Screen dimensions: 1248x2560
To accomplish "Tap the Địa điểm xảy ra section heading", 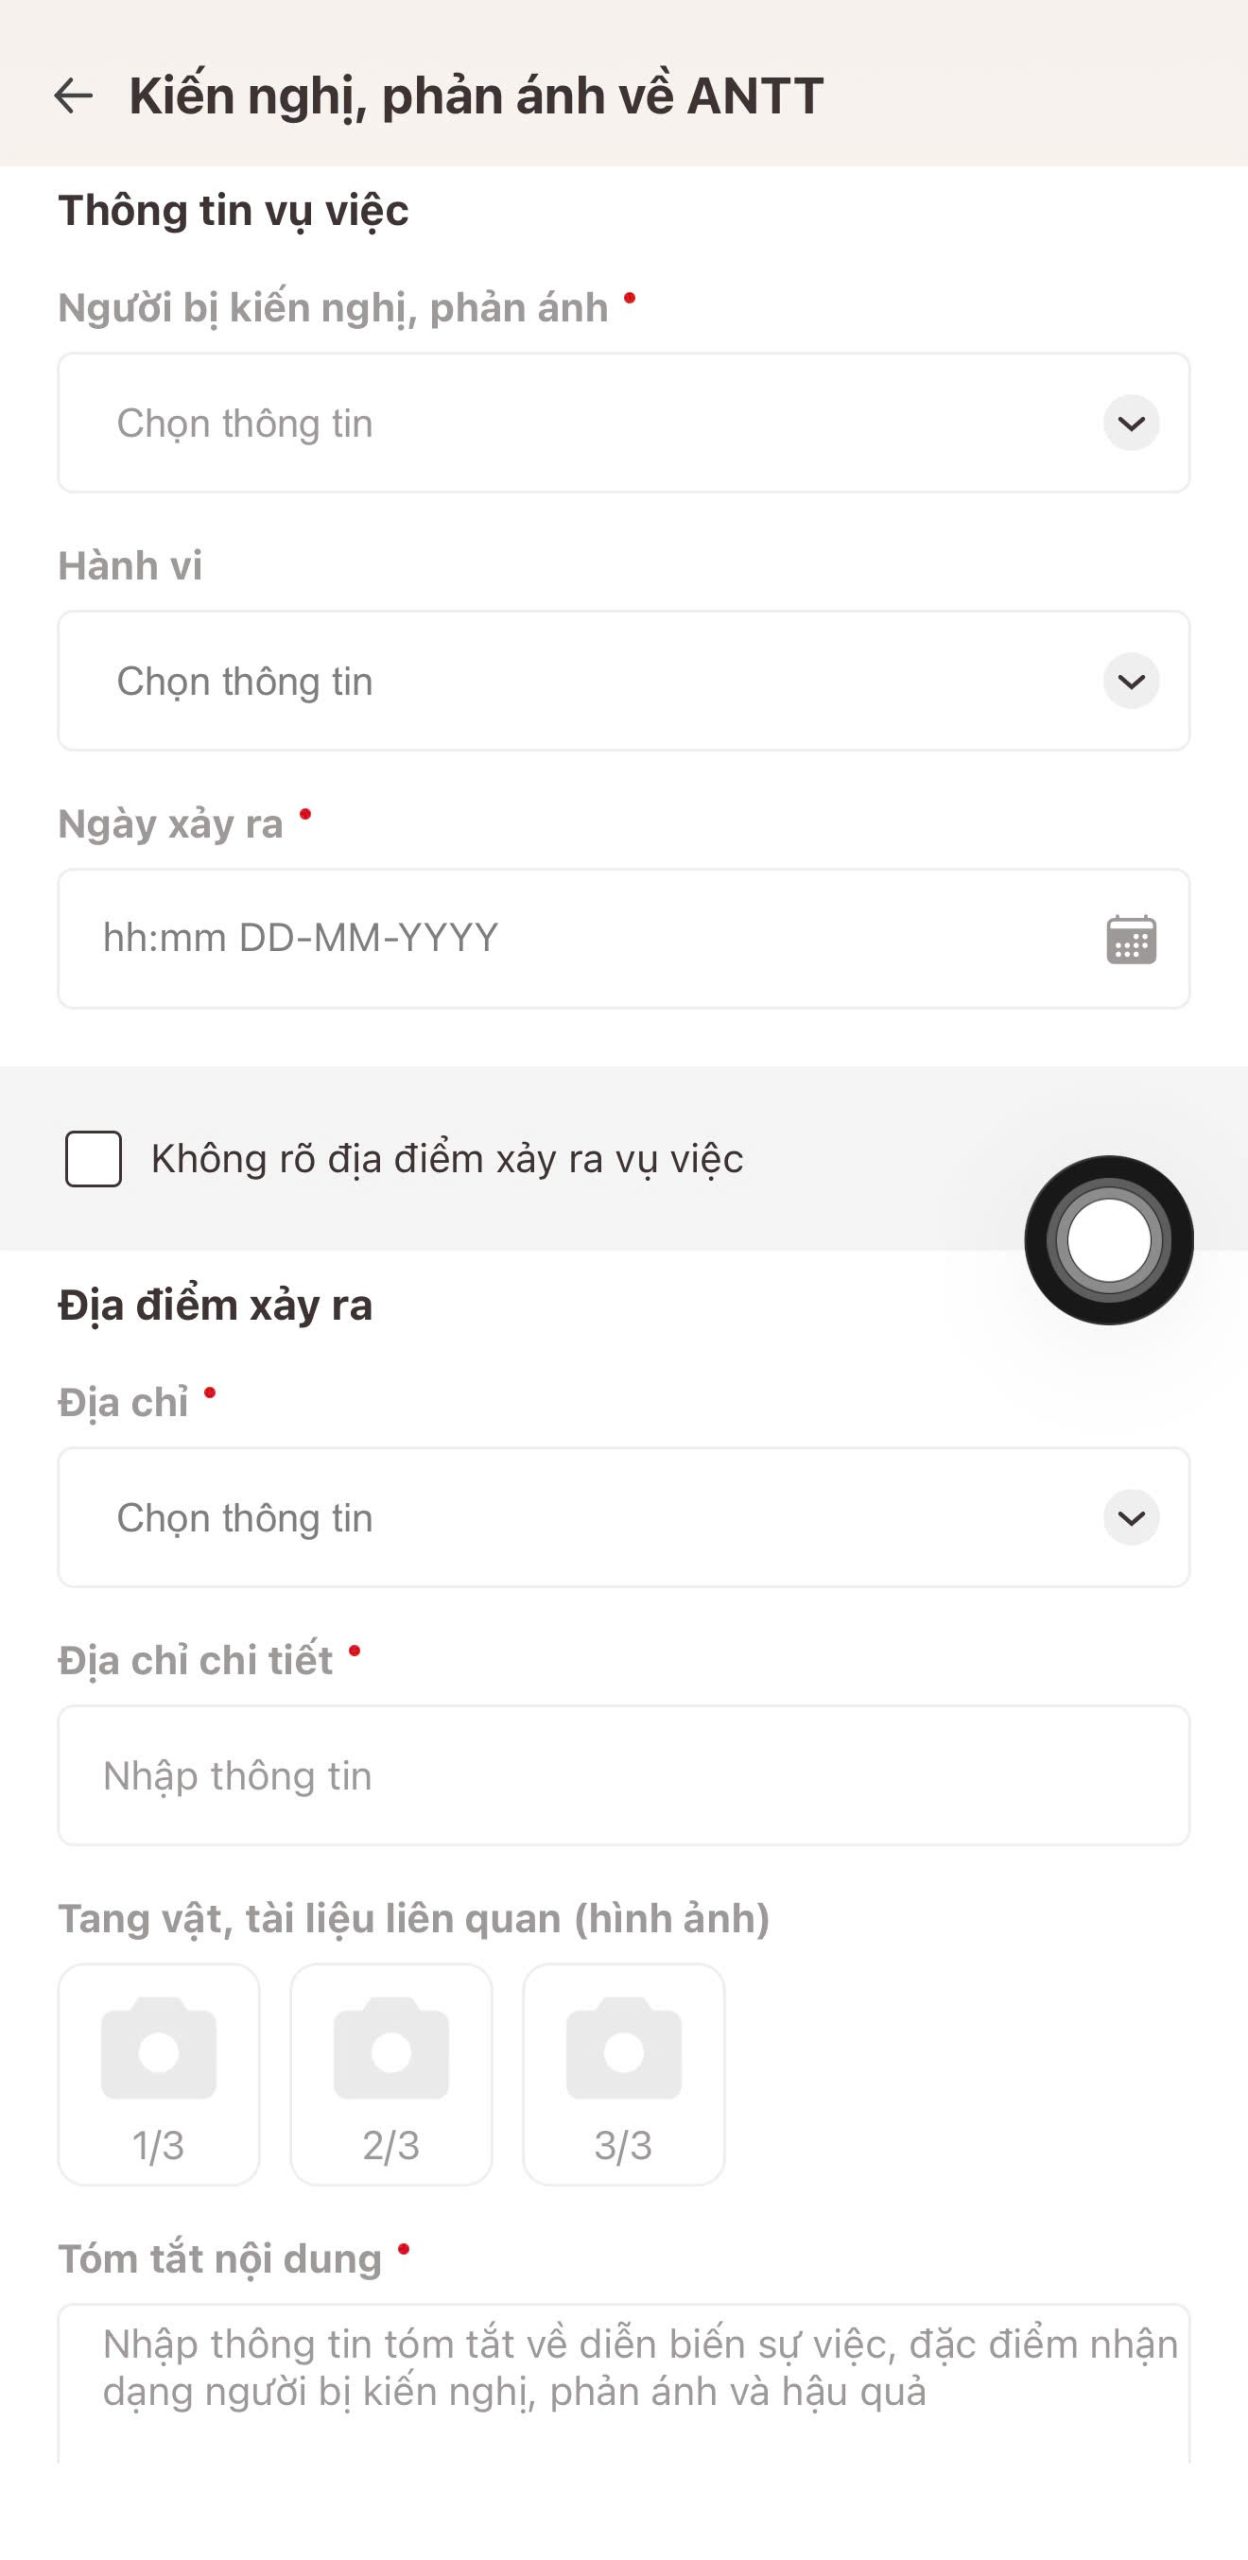I will 215,1306.
